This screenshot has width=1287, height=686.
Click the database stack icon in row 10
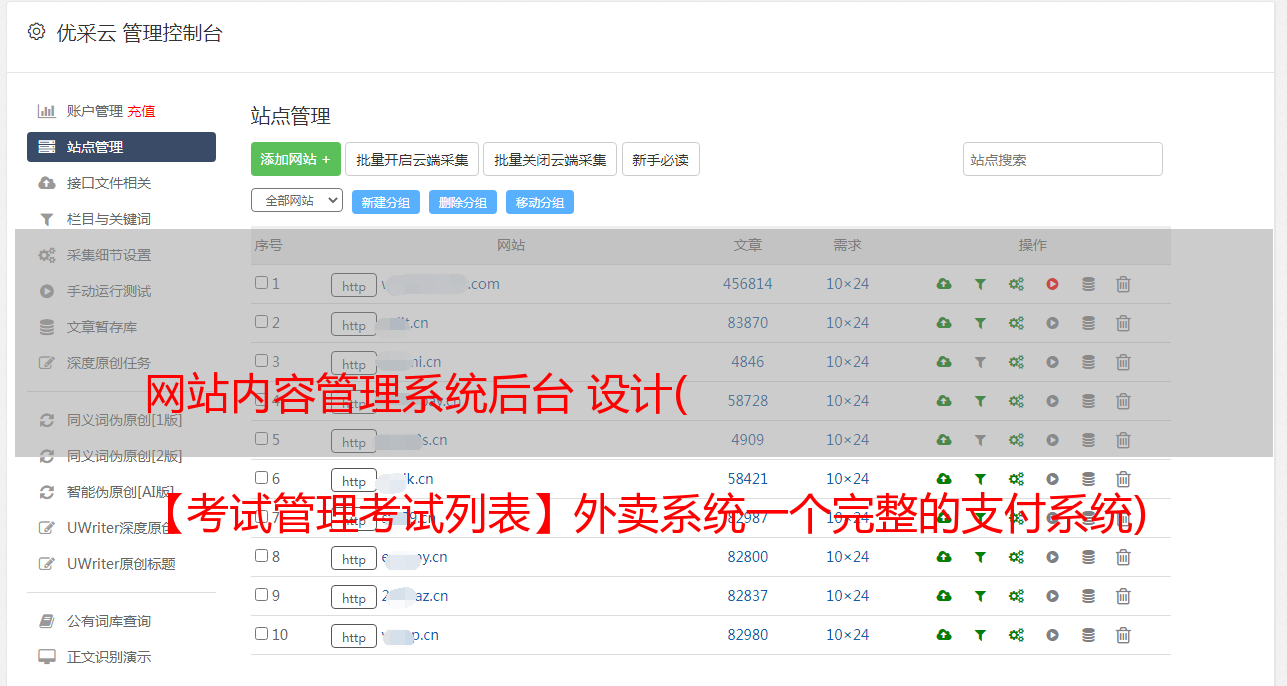(x=1088, y=635)
